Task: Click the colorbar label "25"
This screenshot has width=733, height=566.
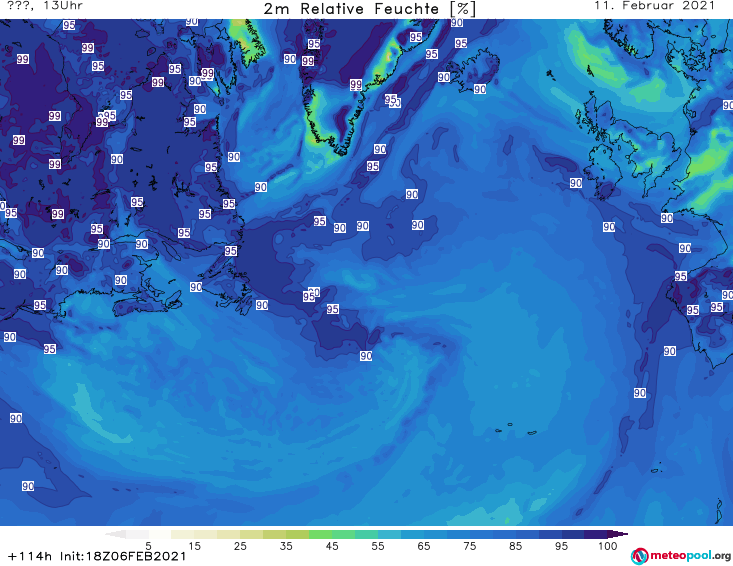Action: (x=240, y=546)
